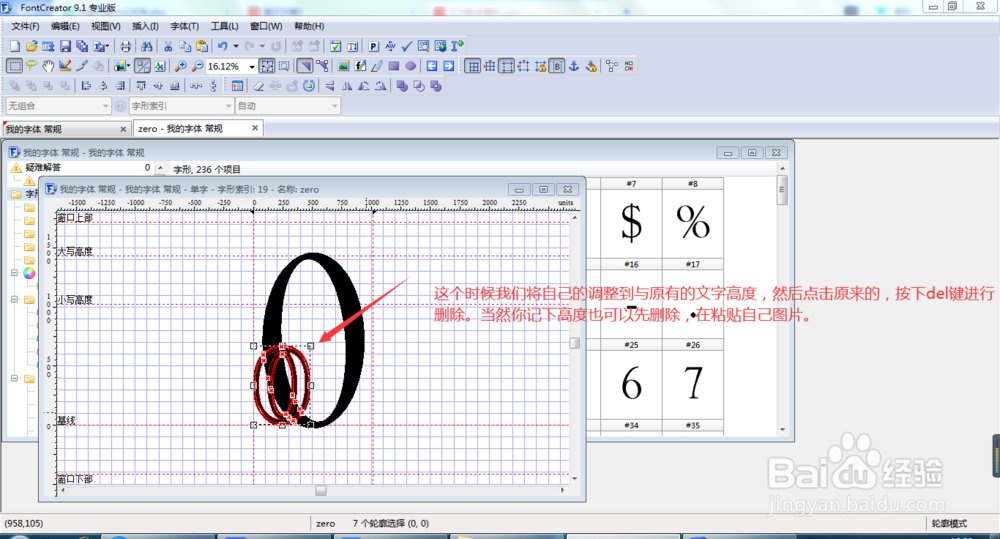1000x539 pixels.
Task: Open the import image dropdown arrow
Action: 128,66
